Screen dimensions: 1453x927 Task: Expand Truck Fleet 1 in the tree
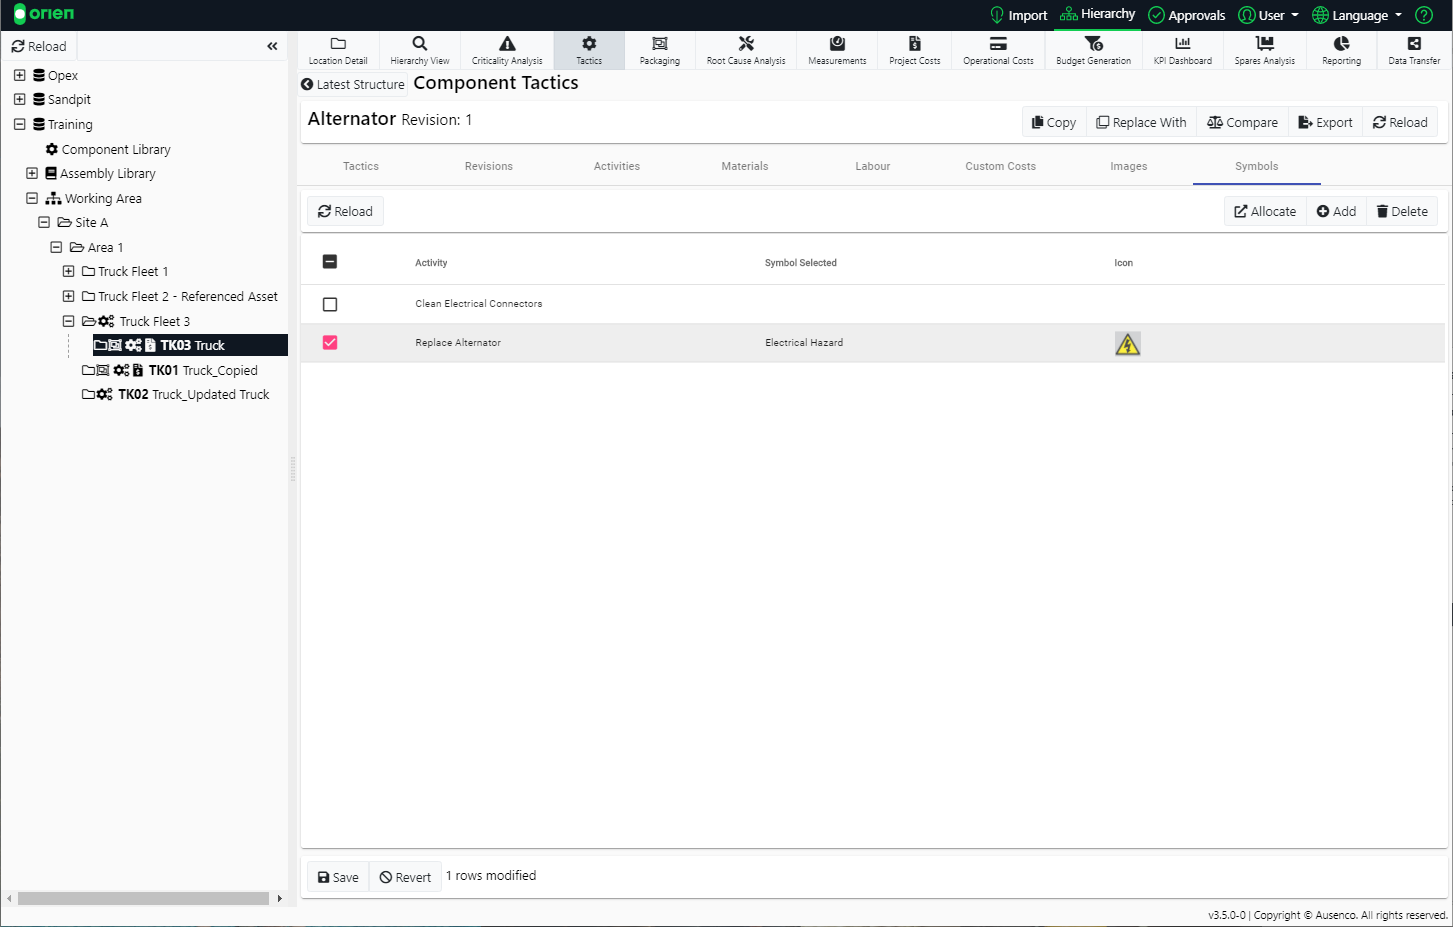point(68,271)
